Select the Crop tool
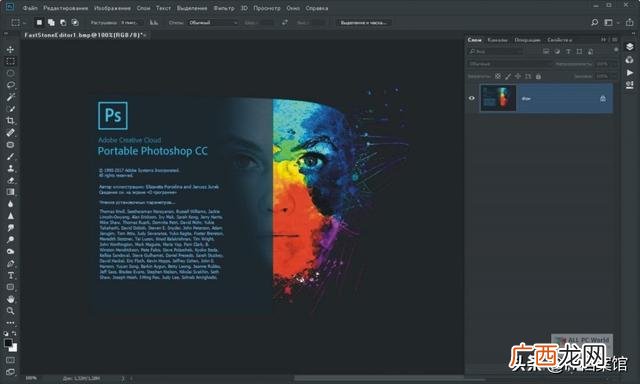The width and height of the screenshot is (640, 384). (x=11, y=120)
